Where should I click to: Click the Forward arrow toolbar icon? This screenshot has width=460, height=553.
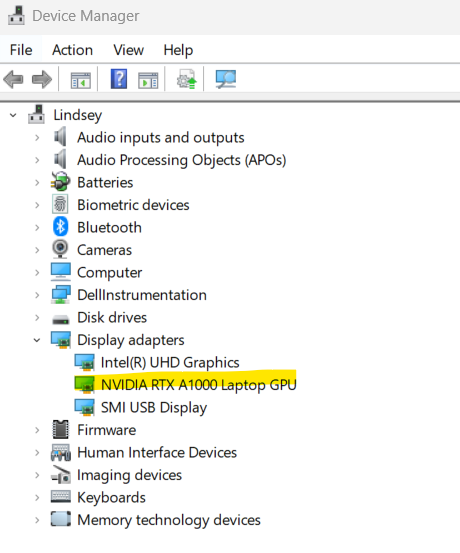coord(42,79)
